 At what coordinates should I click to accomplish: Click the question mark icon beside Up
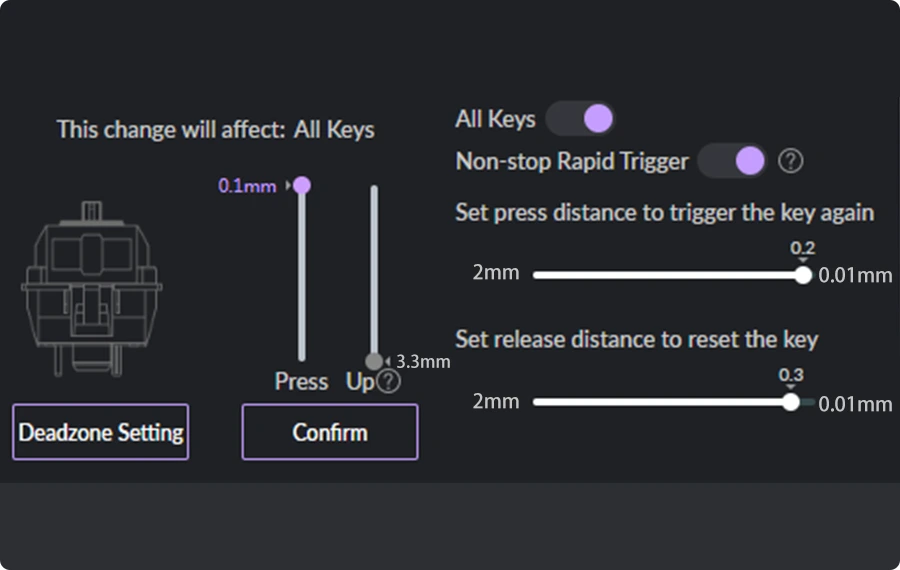pyautogui.click(x=389, y=381)
